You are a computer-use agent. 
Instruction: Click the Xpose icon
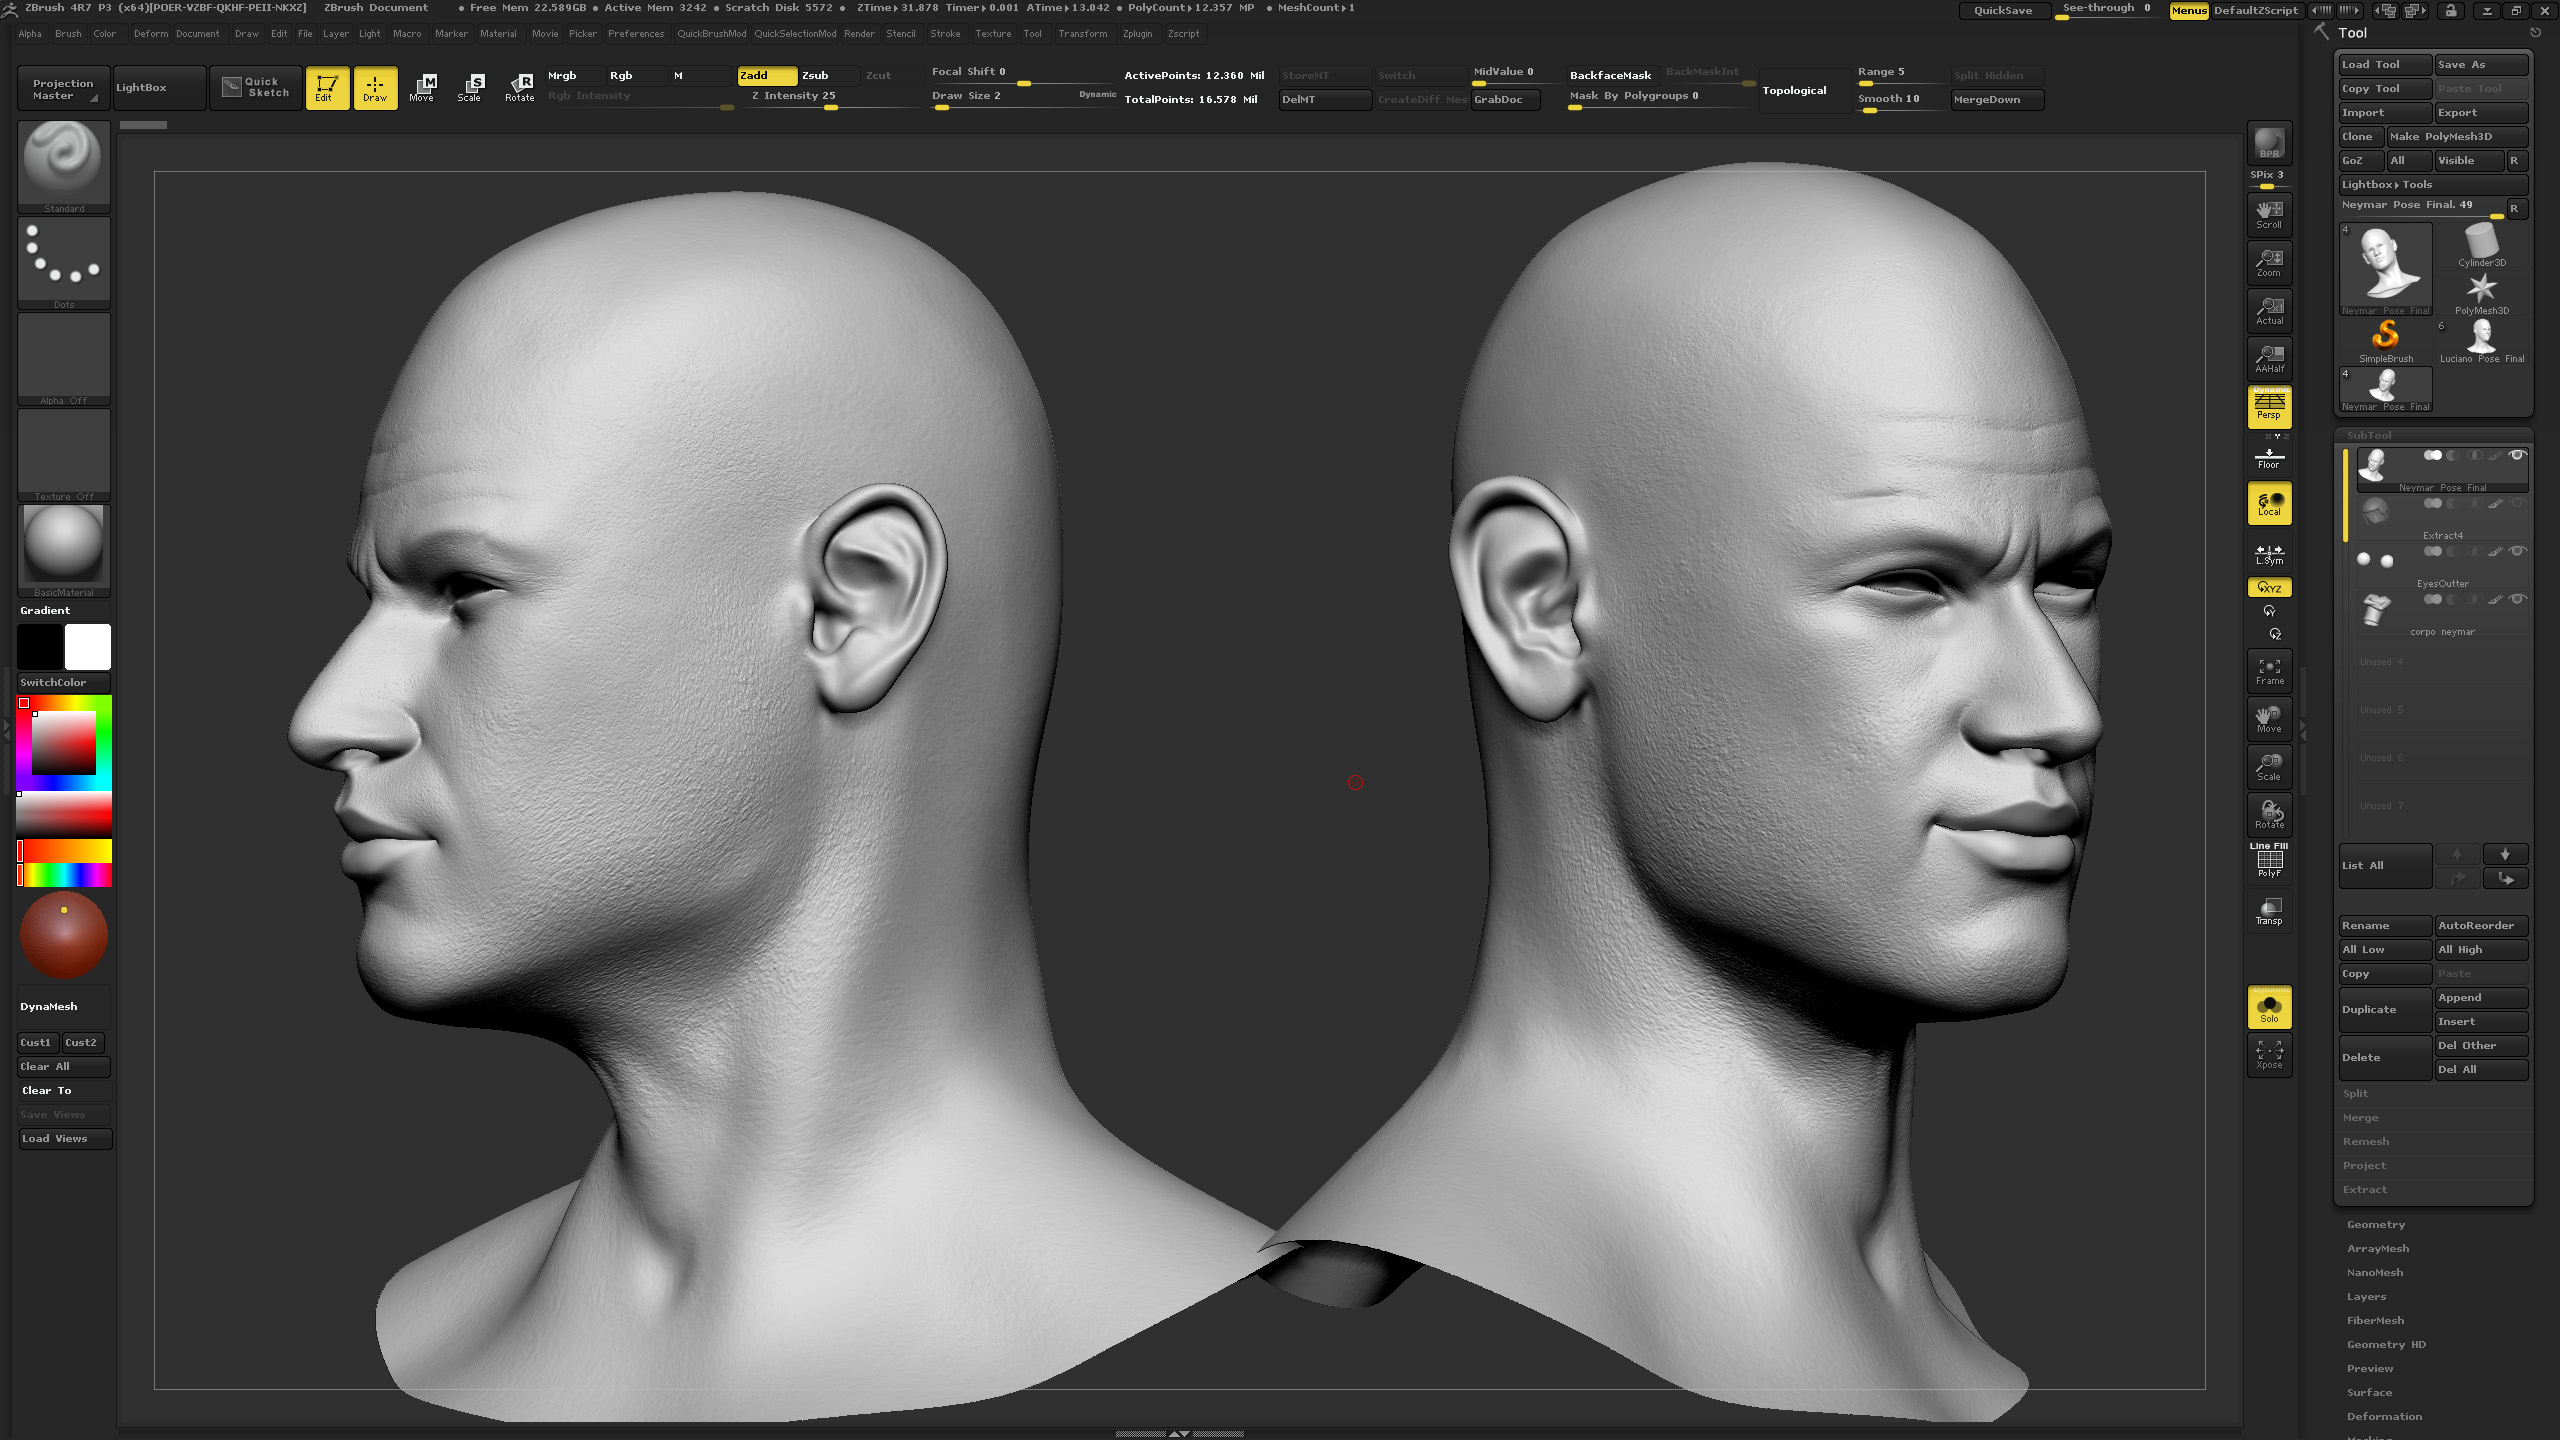(x=2269, y=1055)
